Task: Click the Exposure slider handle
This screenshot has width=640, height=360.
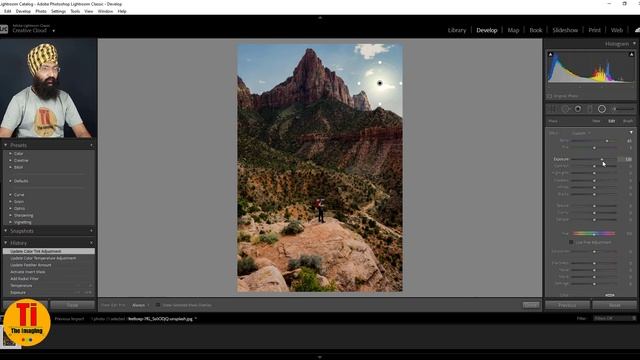Action: coord(602,159)
